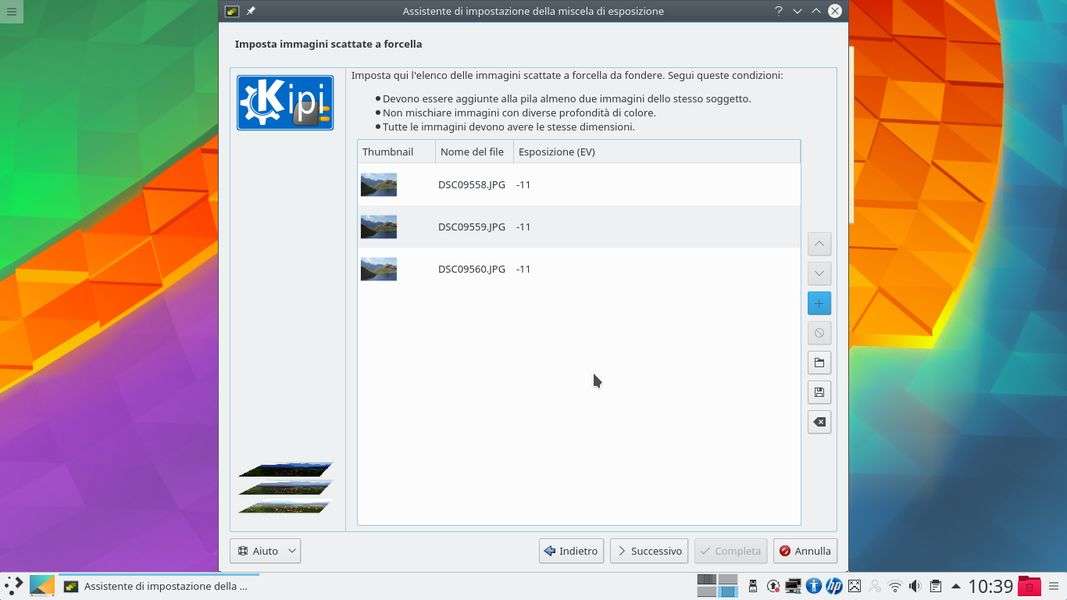The width and height of the screenshot is (1067, 600).
Task: Open the HP printer tray icon
Action: (834, 586)
